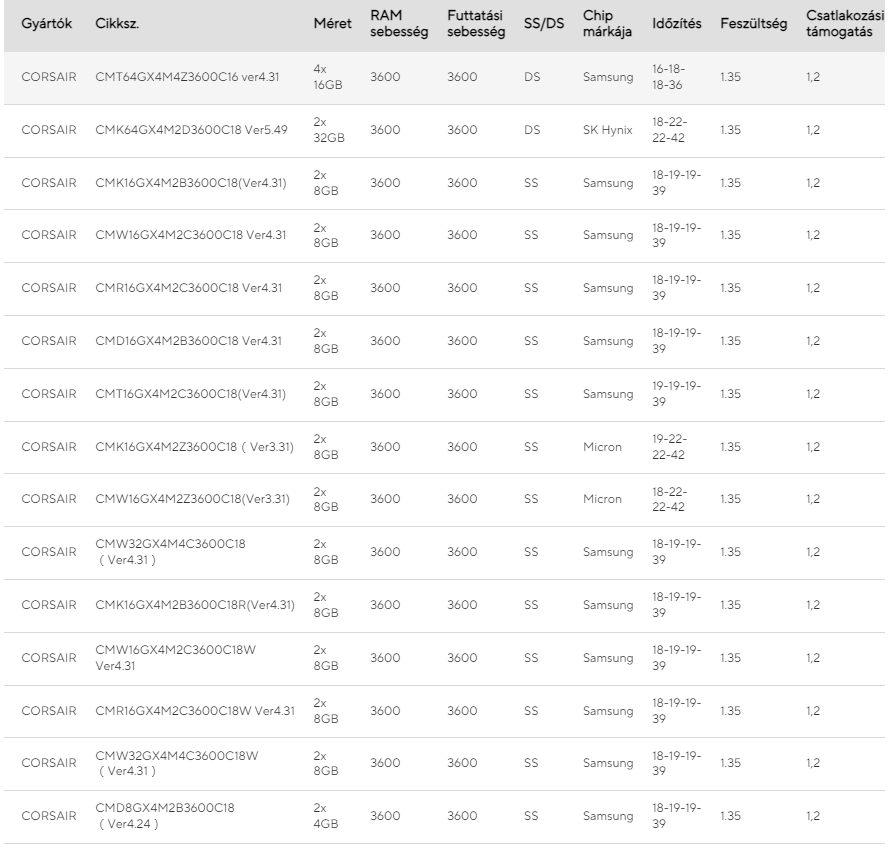Viewport: 892px width, 848px height.
Task: Select part number CMR16GX4M2C3600C18W Ver4.31
Action: pos(195,710)
